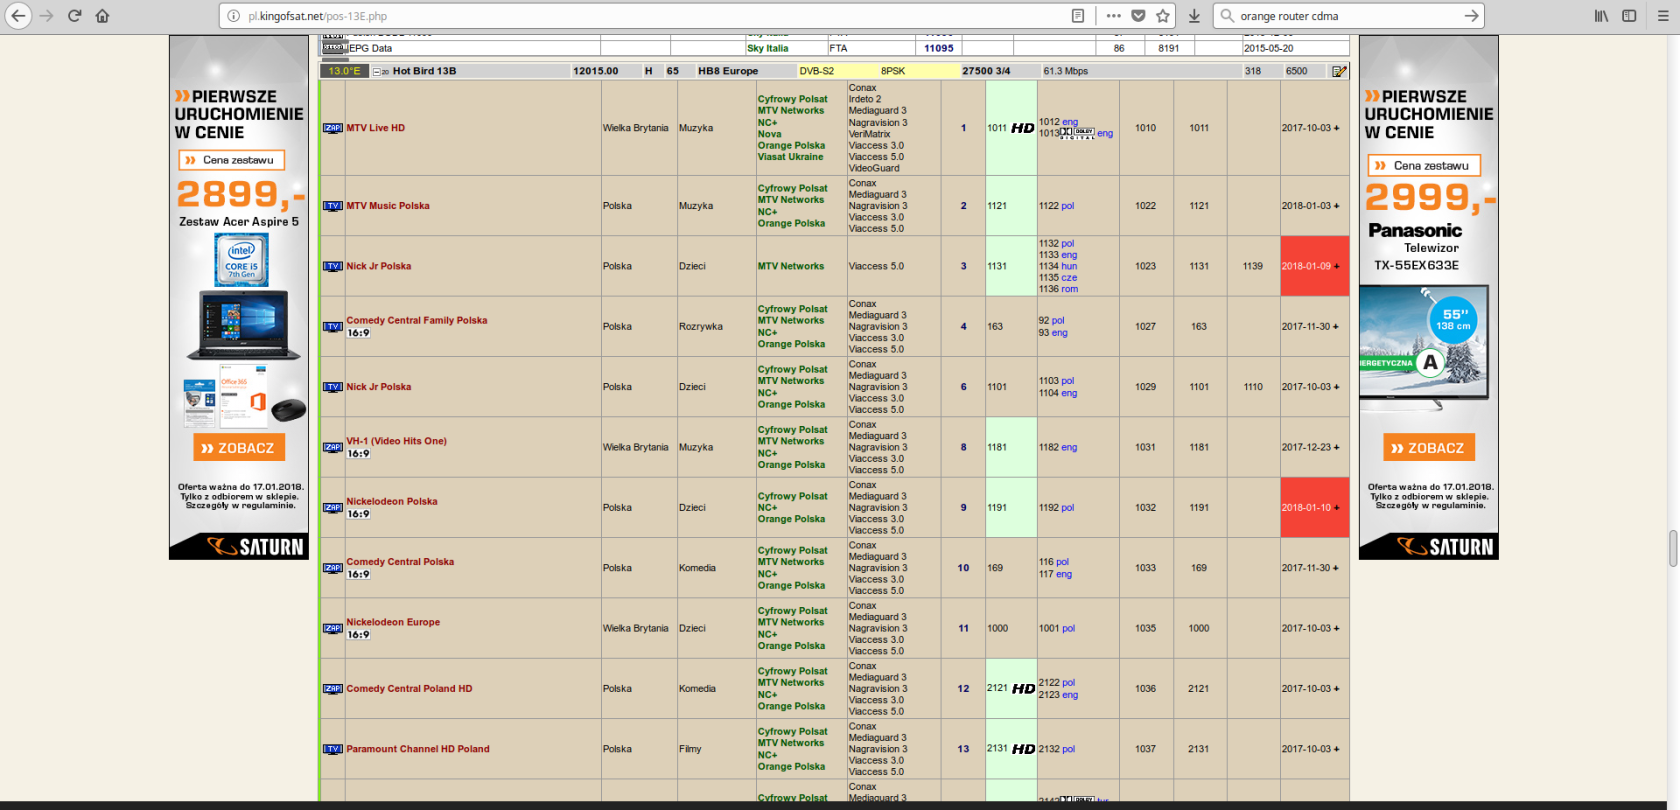Click the 16:9 badge under VH-1
This screenshot has width=1680, height=810.
point(358,454)
